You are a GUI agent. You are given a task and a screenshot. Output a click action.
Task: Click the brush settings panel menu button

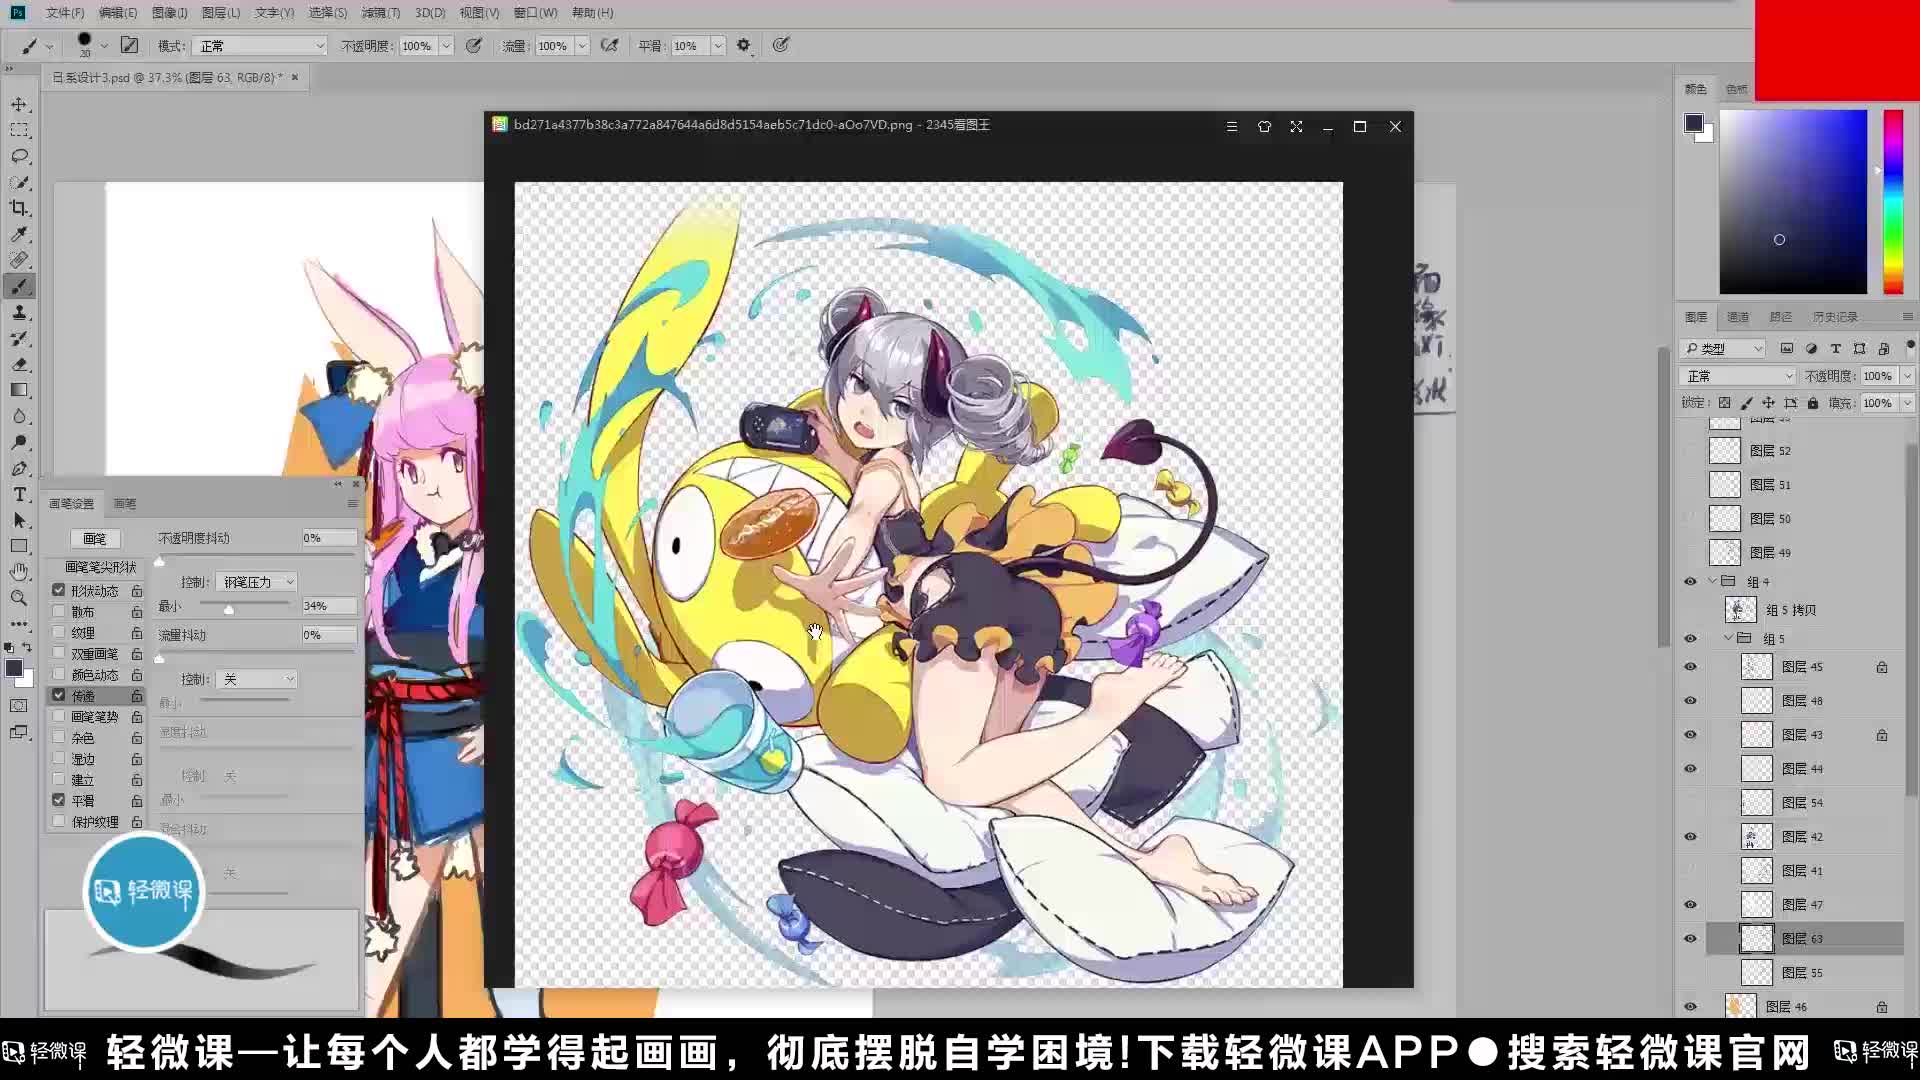click(353, 503)
